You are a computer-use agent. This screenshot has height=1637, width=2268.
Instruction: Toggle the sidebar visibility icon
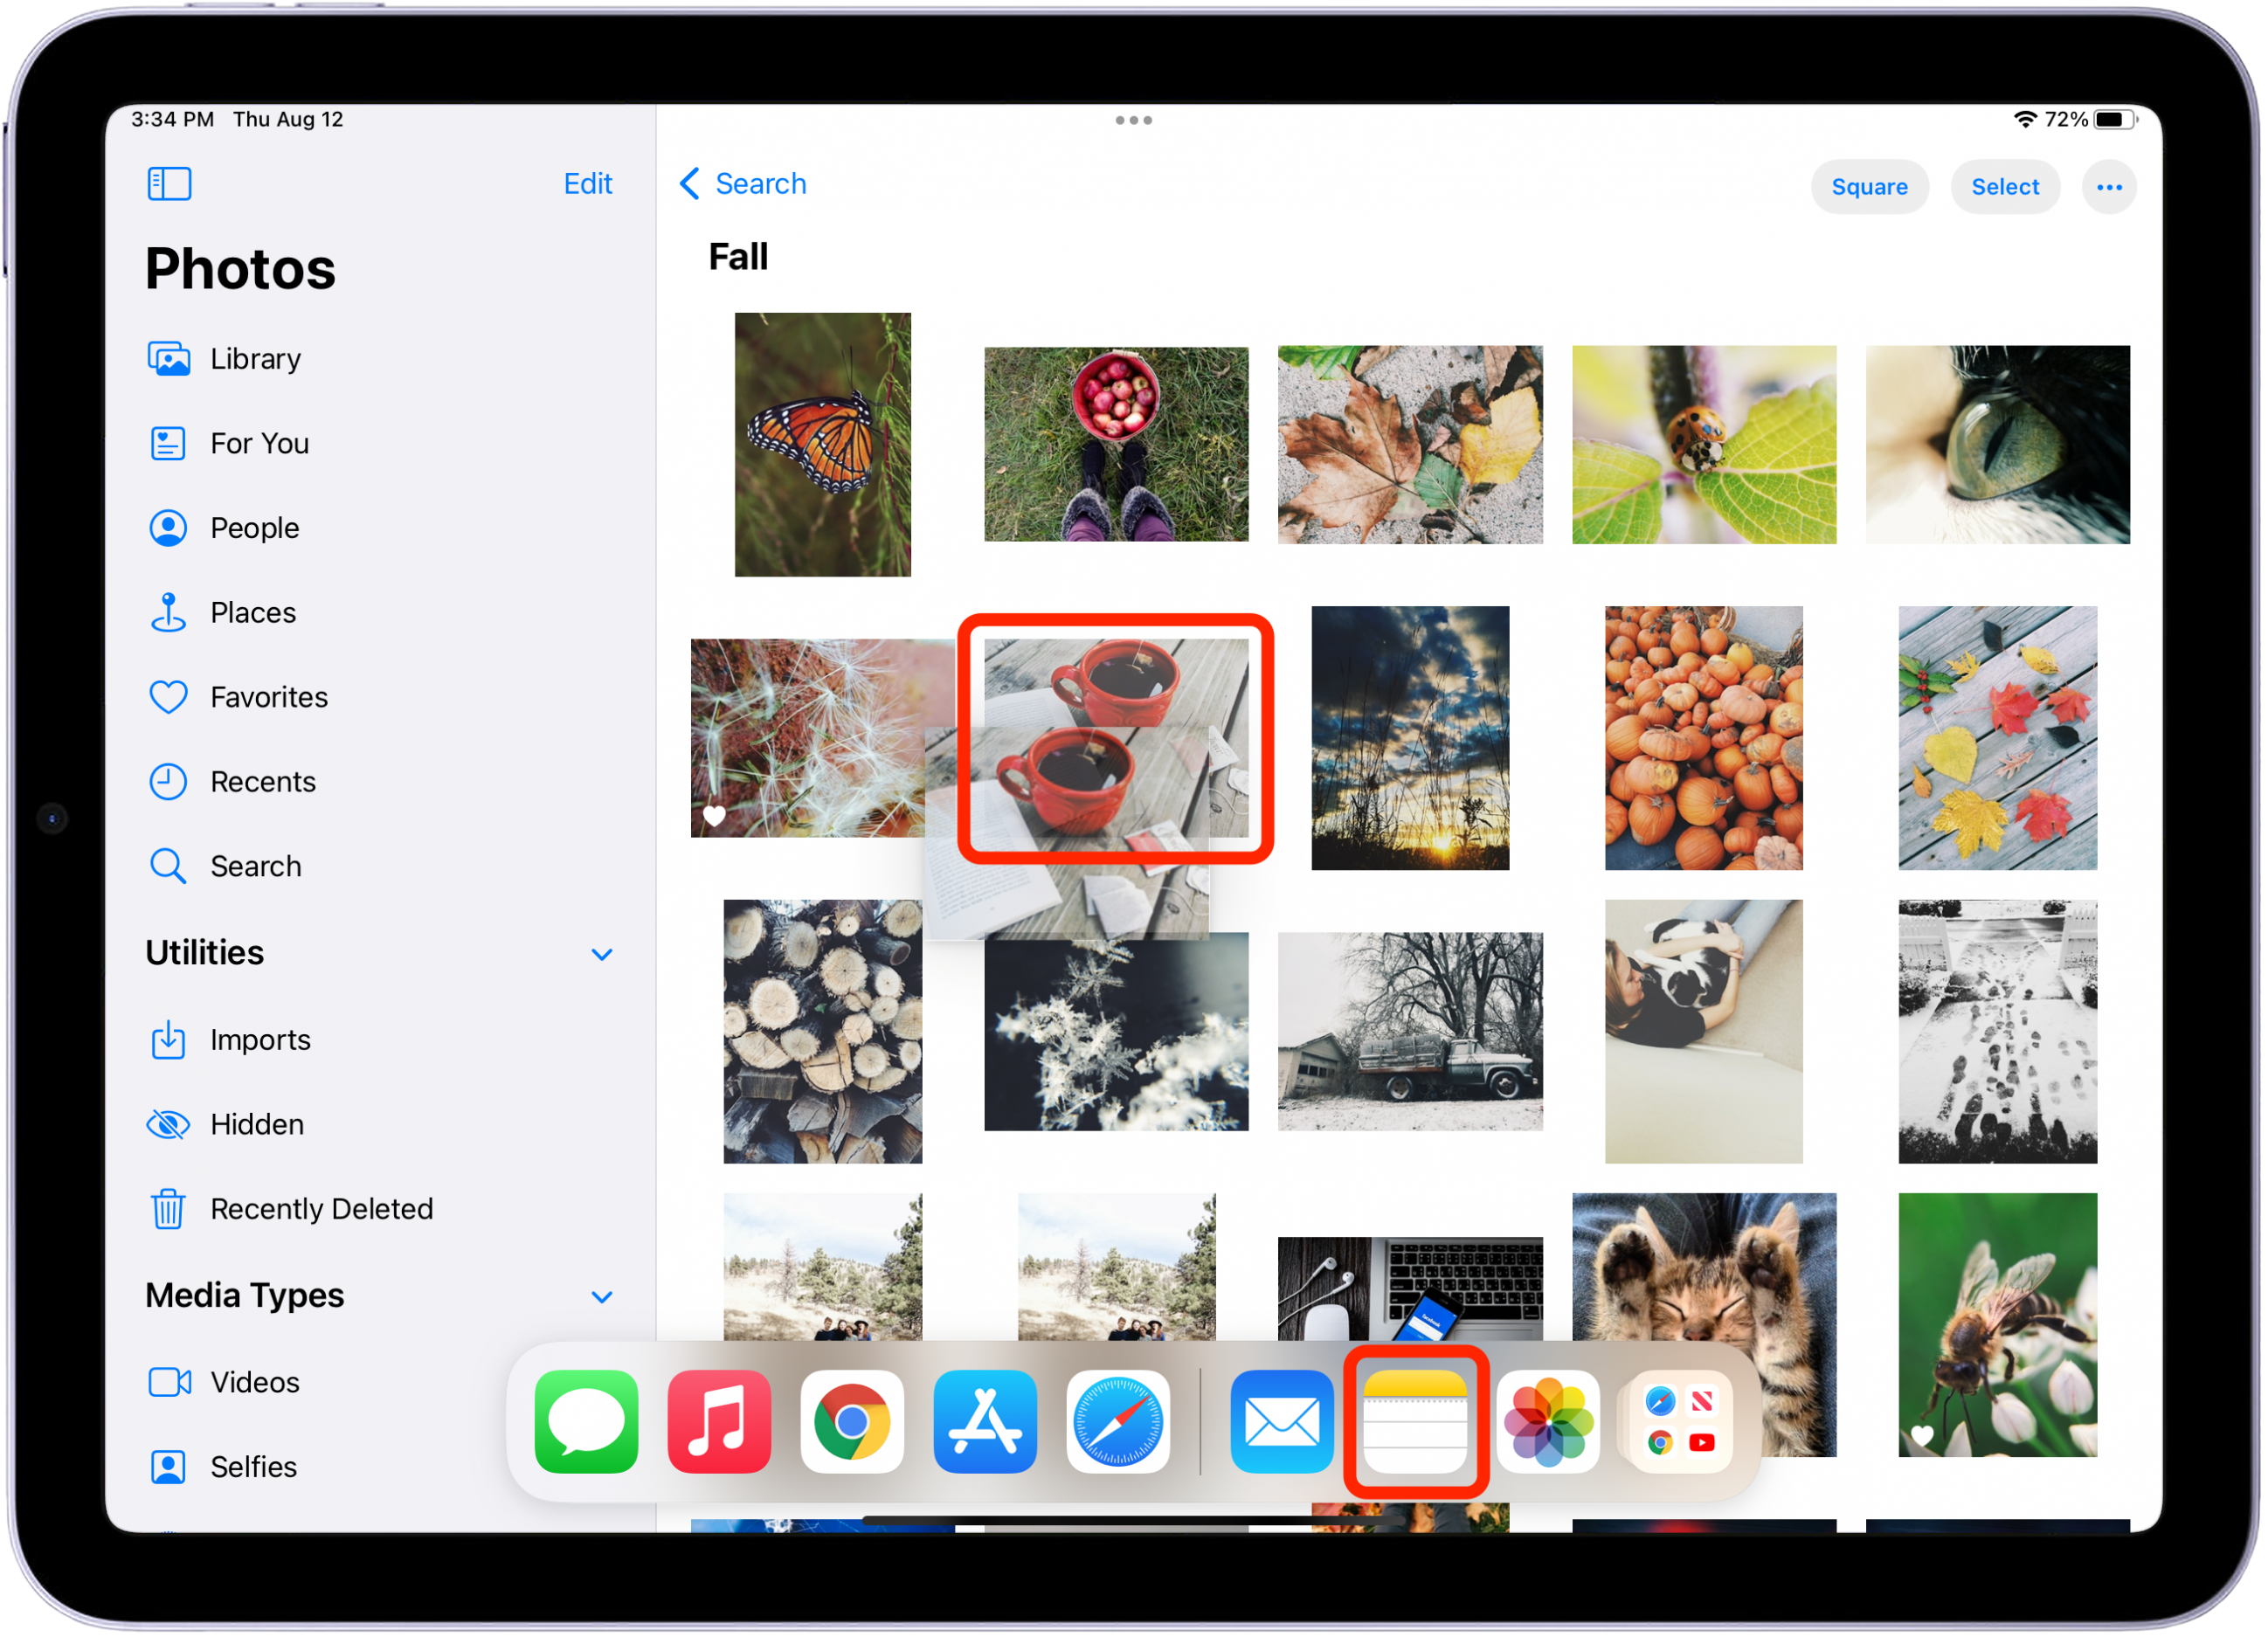point(169,184)
